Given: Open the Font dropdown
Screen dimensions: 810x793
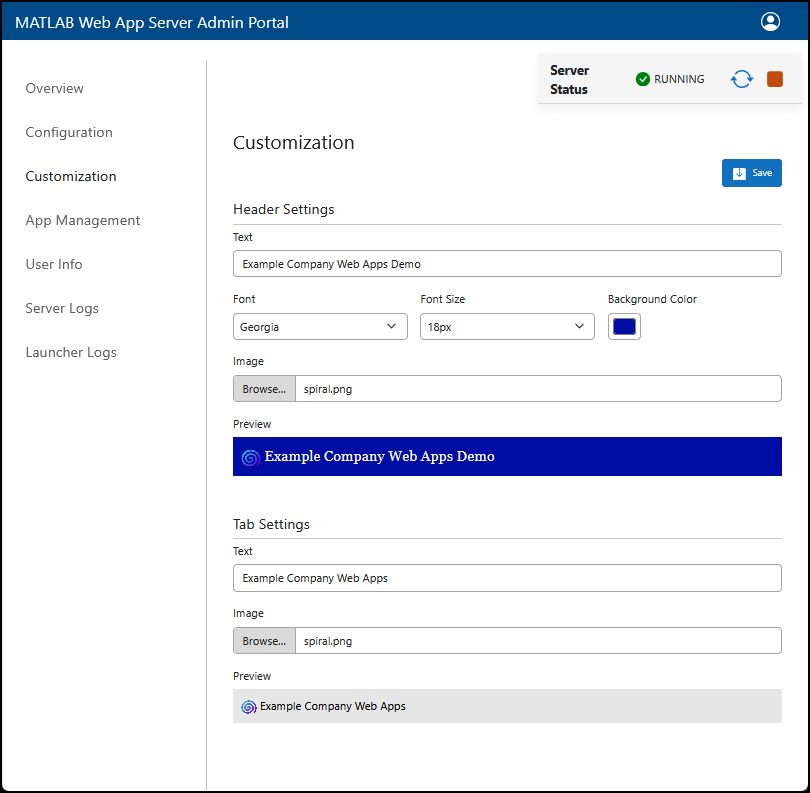Looking at the screenshot, I should [320, 326].
